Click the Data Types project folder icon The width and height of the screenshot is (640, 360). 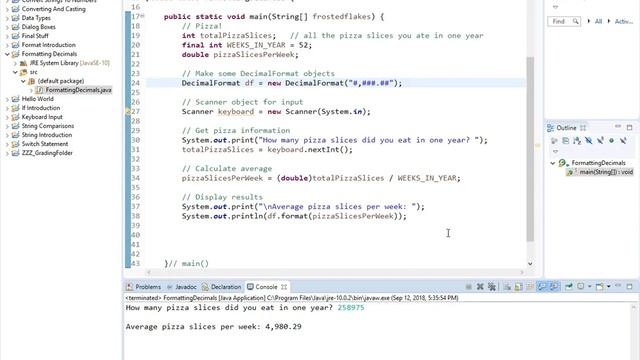(16, 18)
